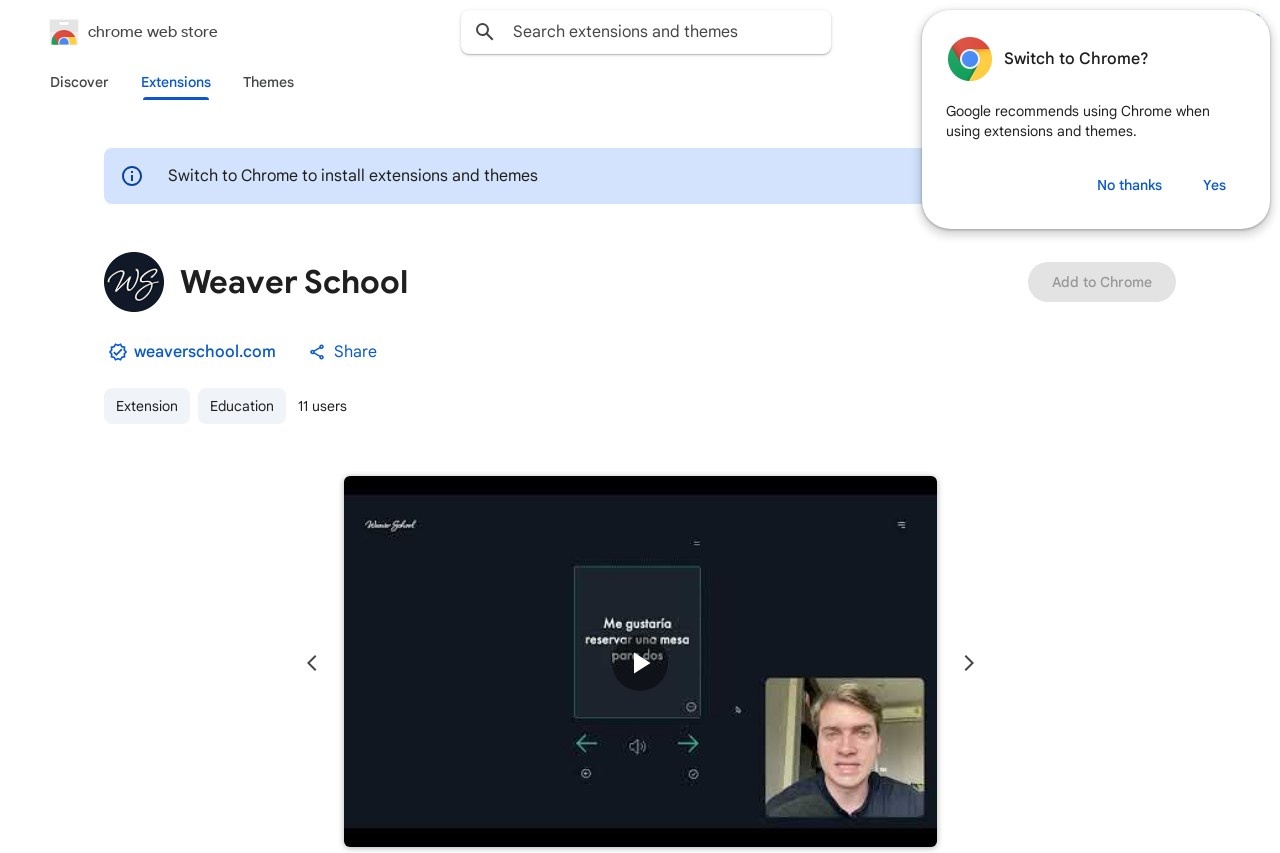Click the Weaver School WS logo
The image size is (1280, 853).
pos(134,282)
